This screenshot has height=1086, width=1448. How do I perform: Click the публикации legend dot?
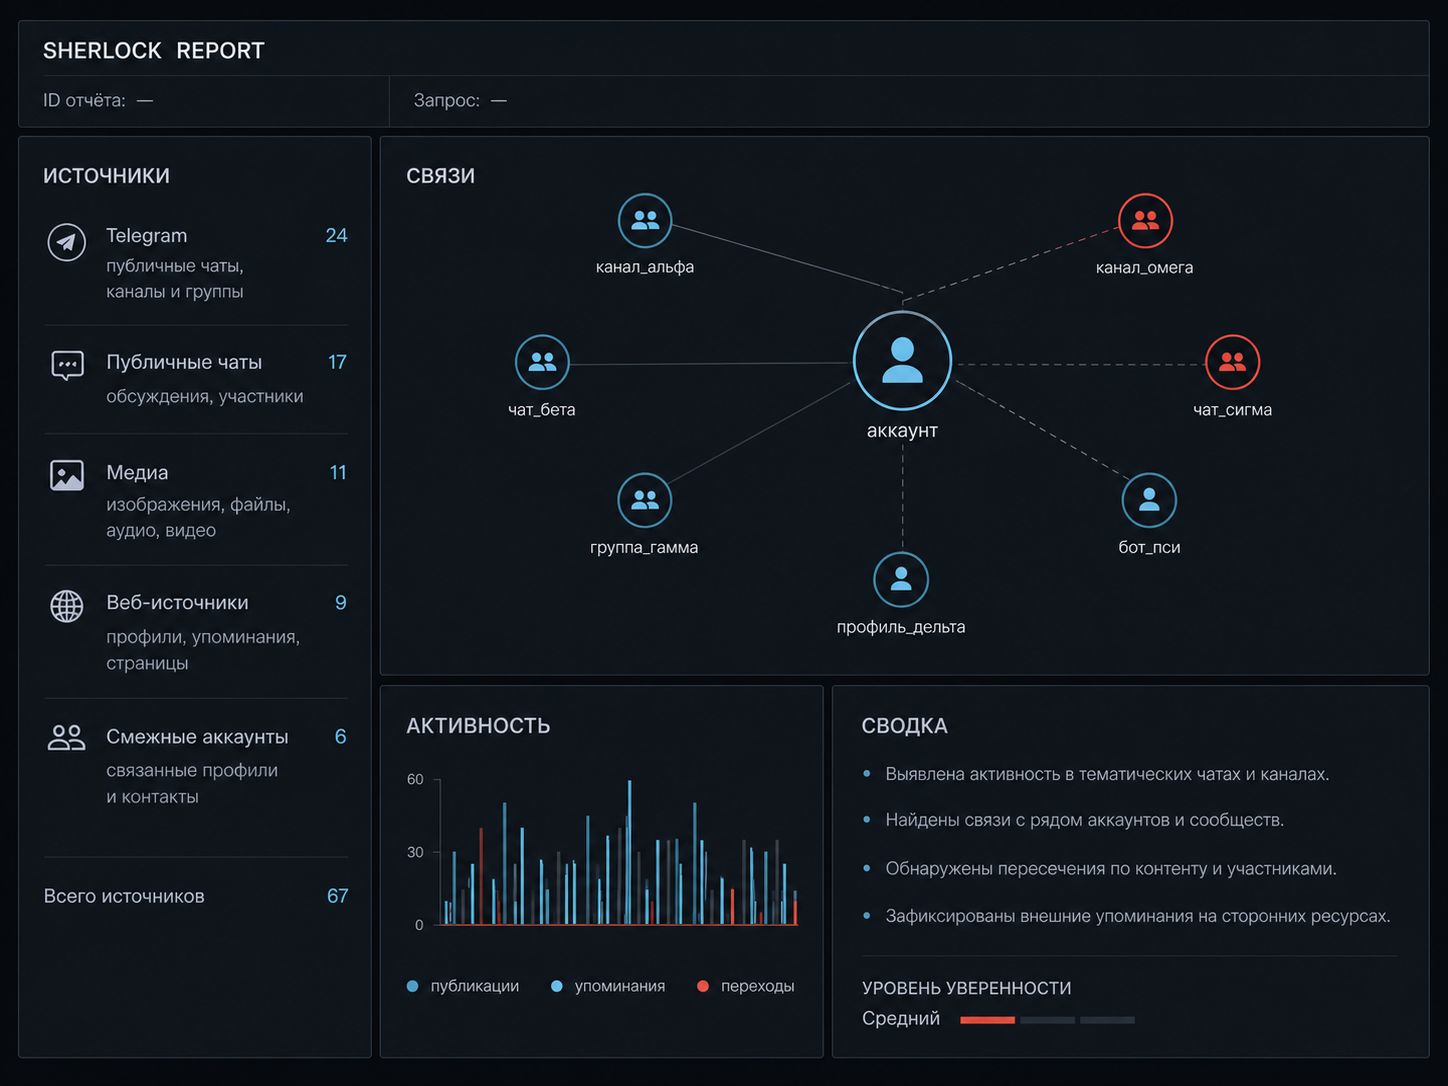(x=412, y=986)
